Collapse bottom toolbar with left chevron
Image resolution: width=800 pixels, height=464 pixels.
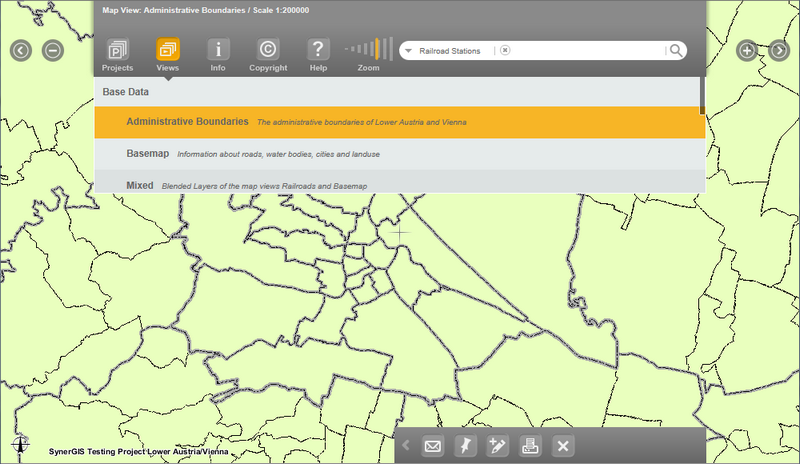click(406, 446)
